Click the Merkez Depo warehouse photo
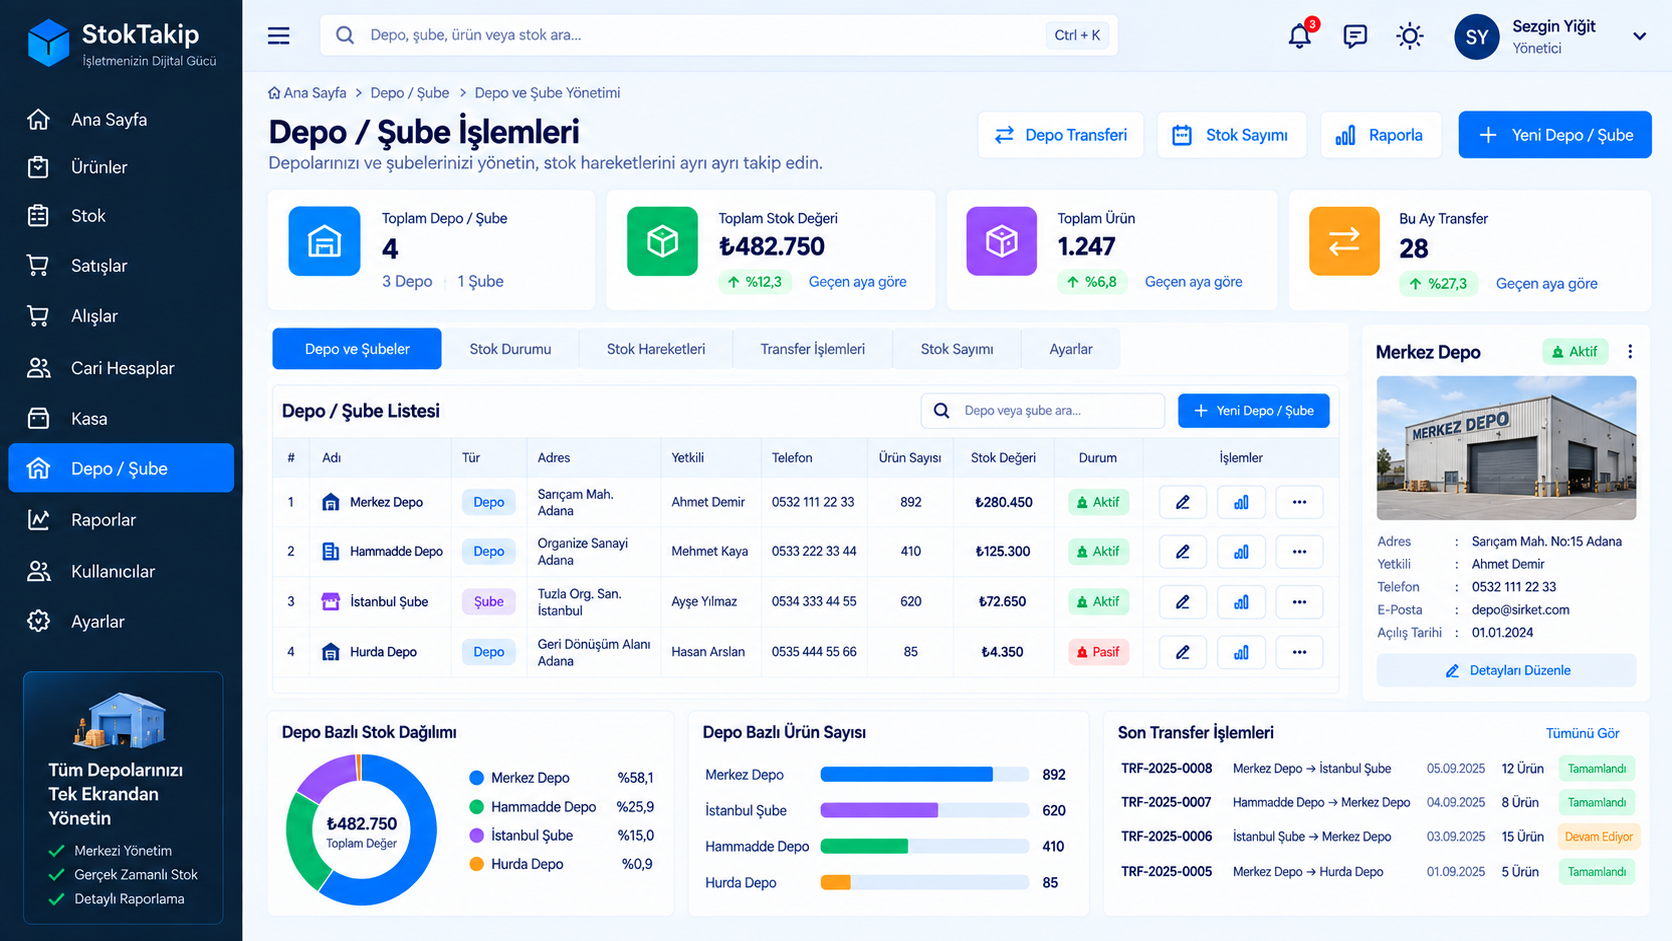This screenshot has height=941, width=1672. pos(1506,448)
